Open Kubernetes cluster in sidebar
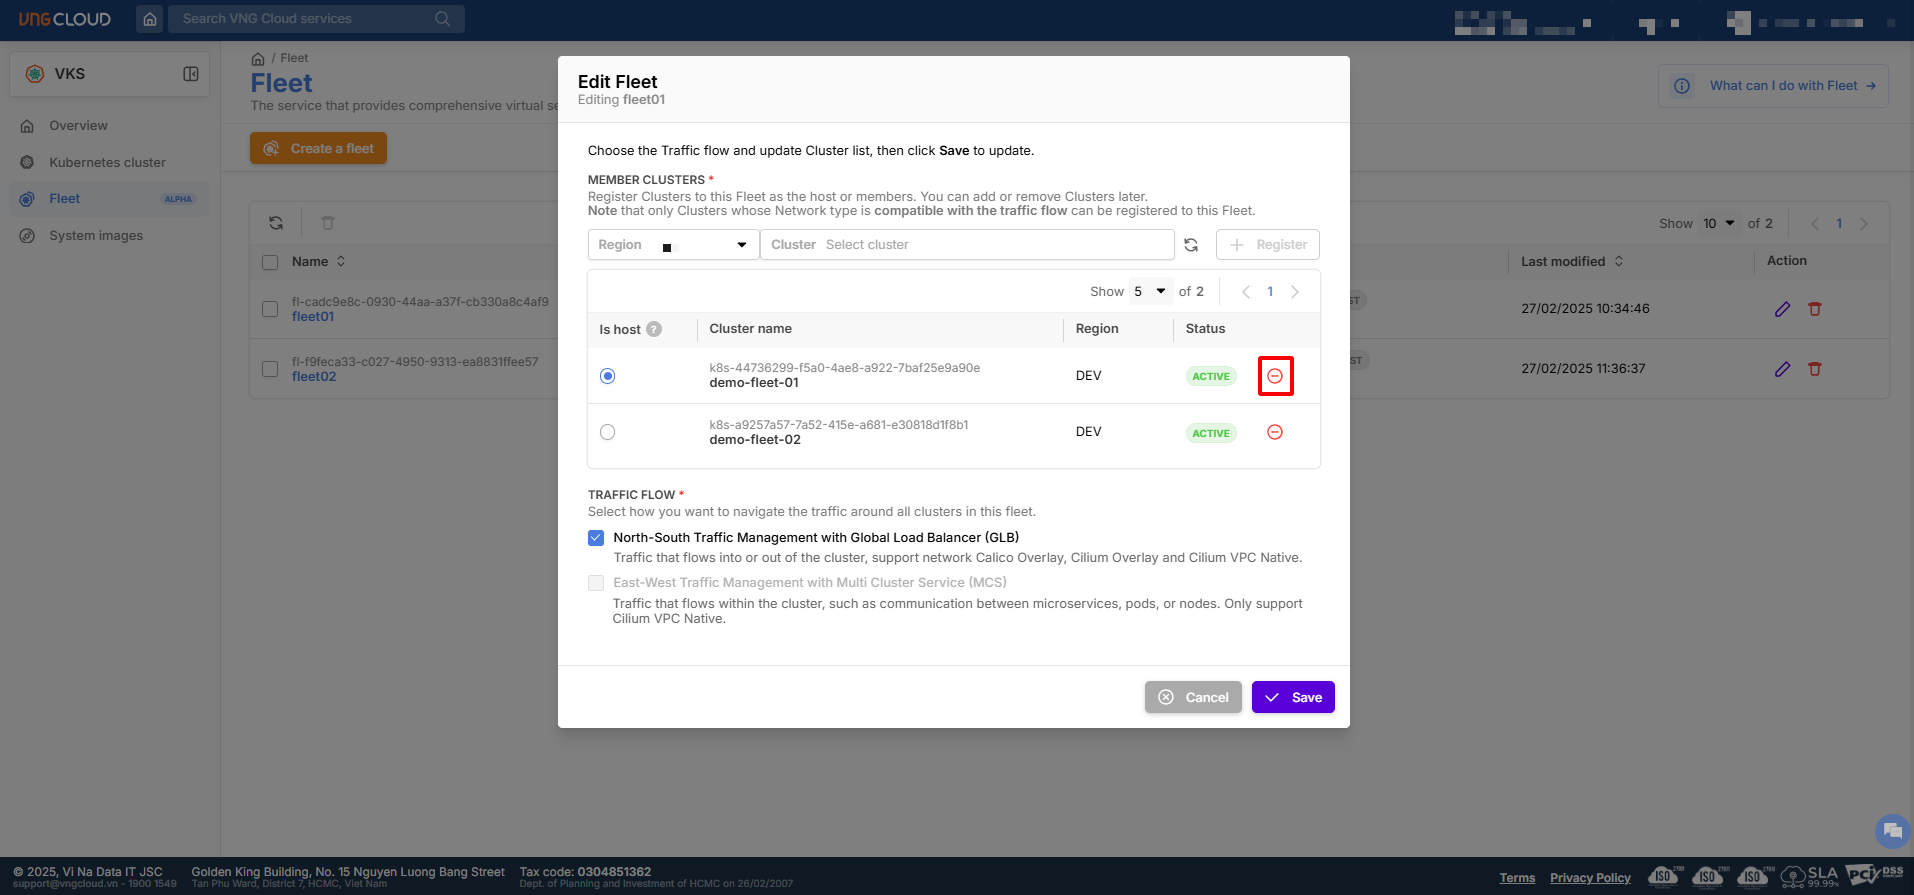Viewport: 1914px width, 895px height. tap(107, 162)
